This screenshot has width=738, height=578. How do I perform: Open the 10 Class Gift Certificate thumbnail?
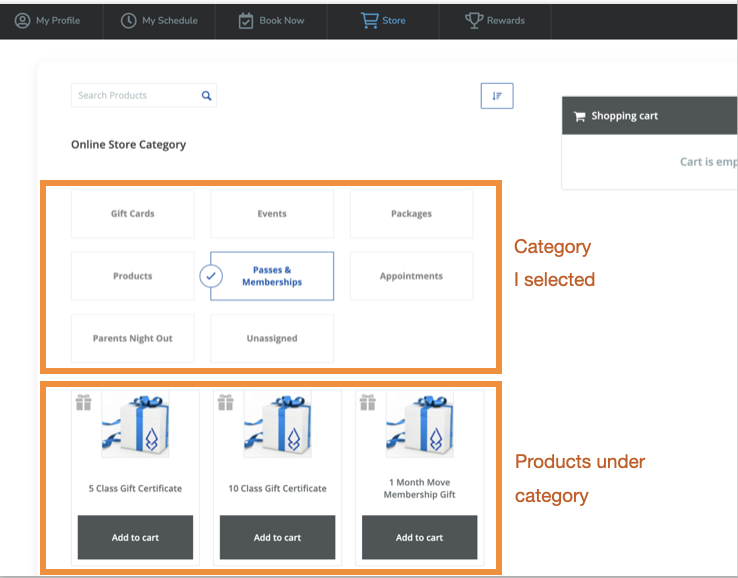click(277, 424)
